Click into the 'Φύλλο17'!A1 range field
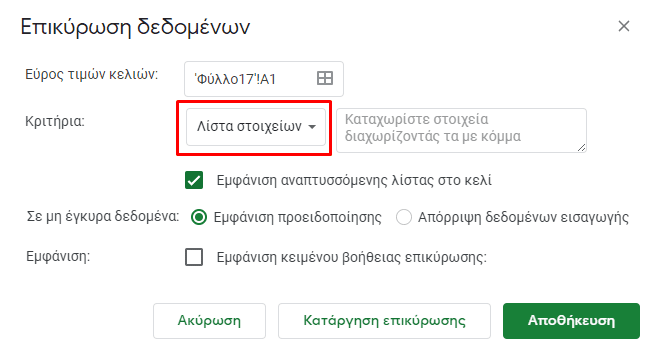 pos(263,79)
